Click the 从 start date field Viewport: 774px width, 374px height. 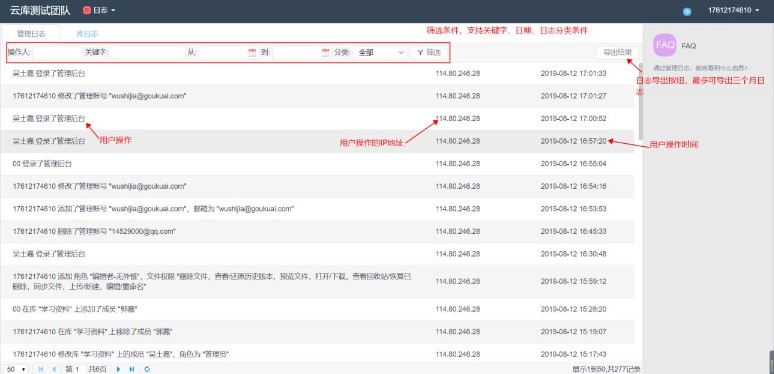click(x=228, y=52)
